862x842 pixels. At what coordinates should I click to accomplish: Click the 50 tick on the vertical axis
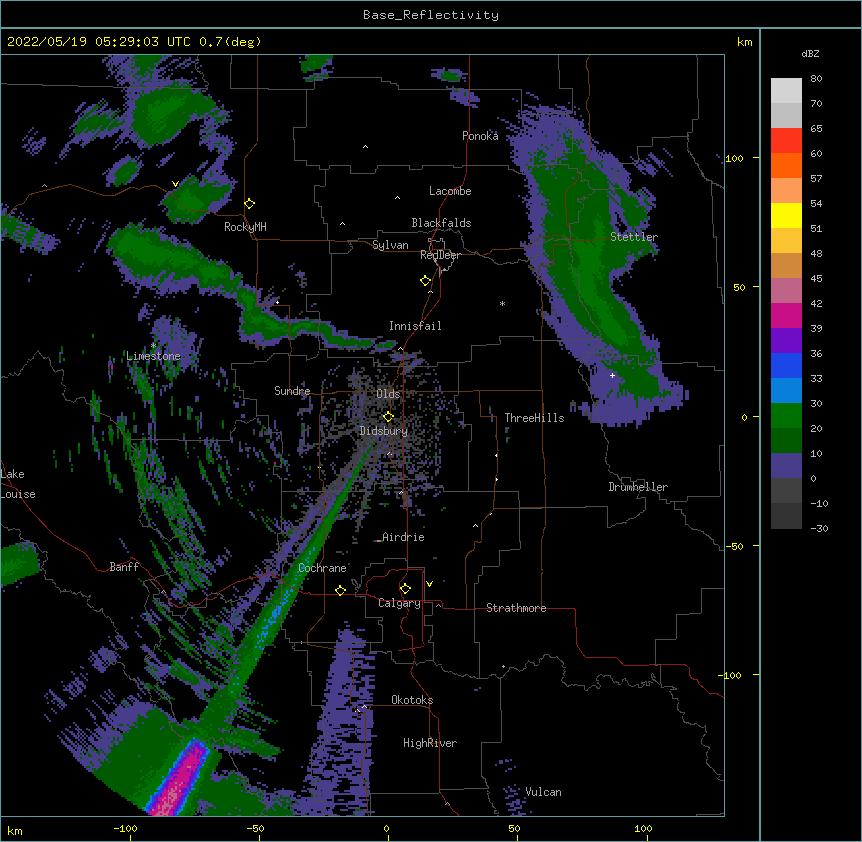pyautogui.click(x=739, y=287)
